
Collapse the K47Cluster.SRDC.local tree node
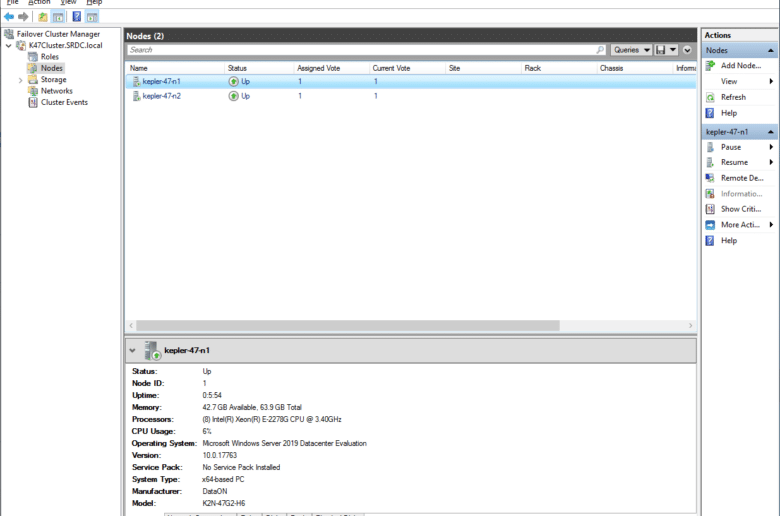[8, 45]
